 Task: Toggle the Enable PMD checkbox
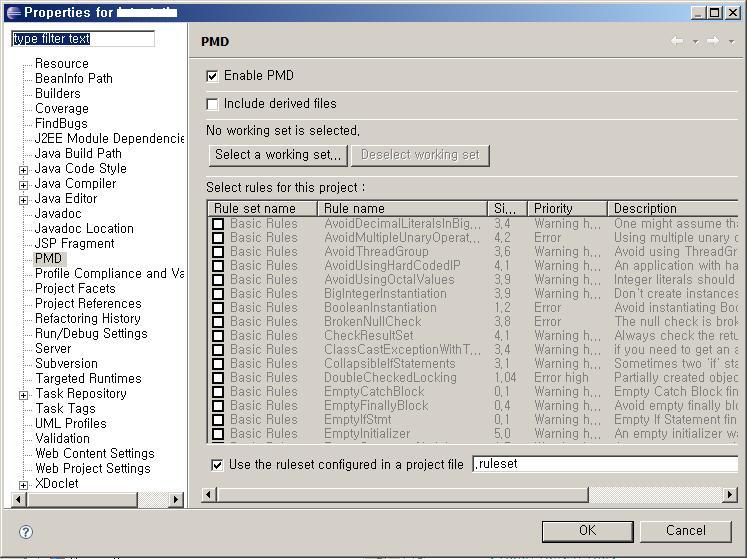coord(212,76)
